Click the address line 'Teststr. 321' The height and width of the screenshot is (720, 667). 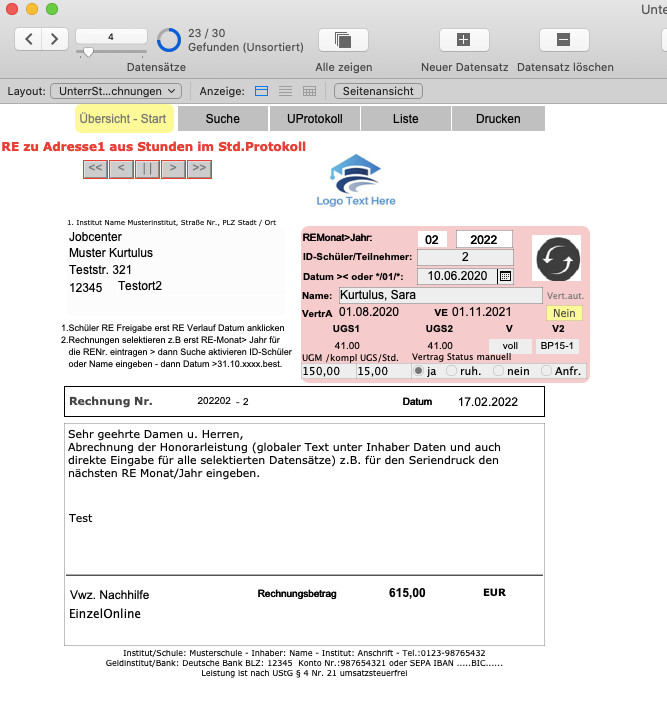(x=100, y=270)
